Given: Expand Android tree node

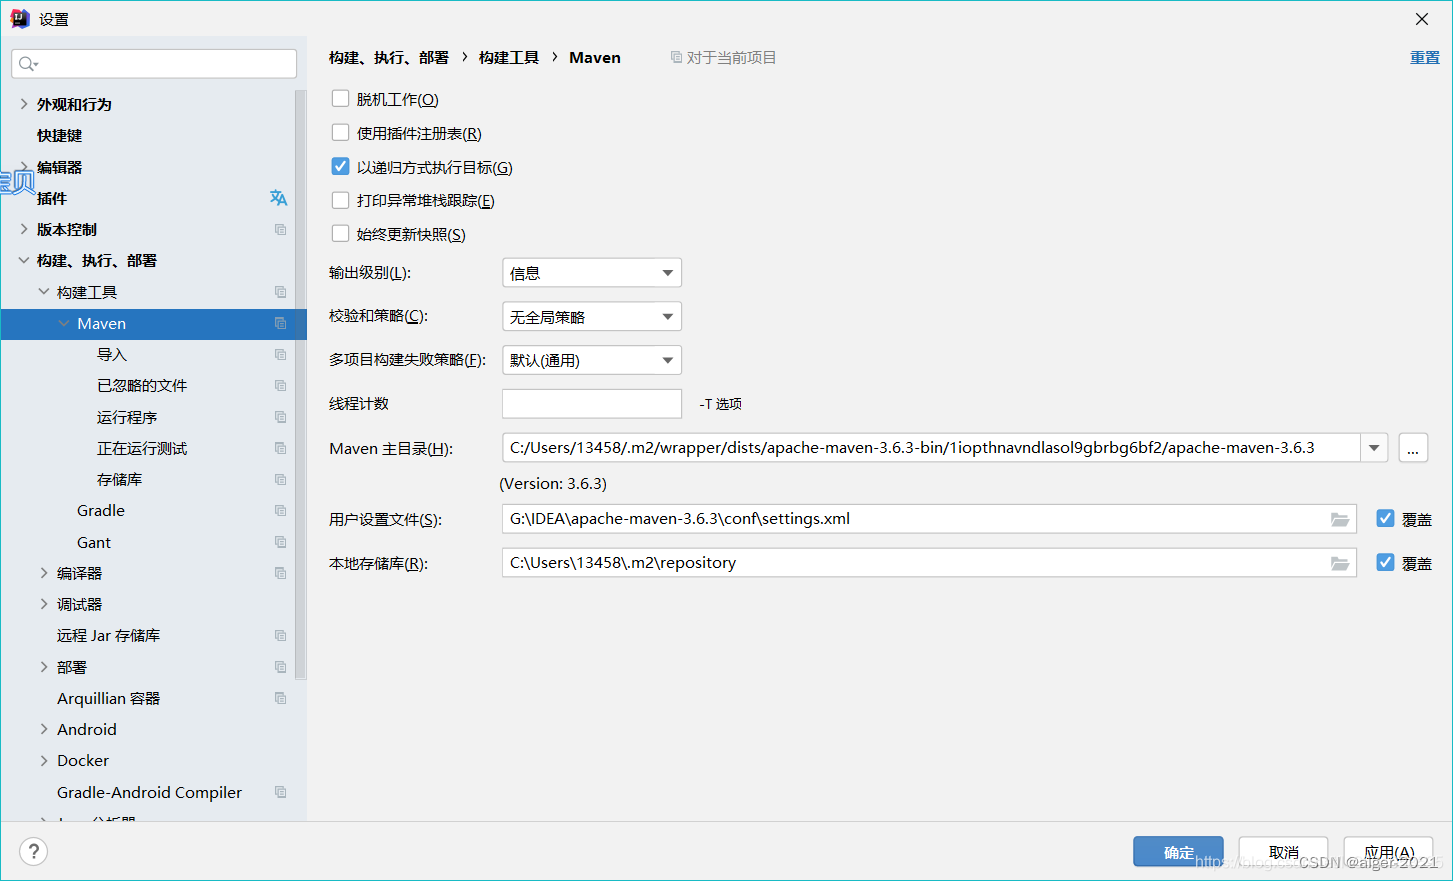Looking at the screenshot, I should pyautogui.click(x=44, y=729).
